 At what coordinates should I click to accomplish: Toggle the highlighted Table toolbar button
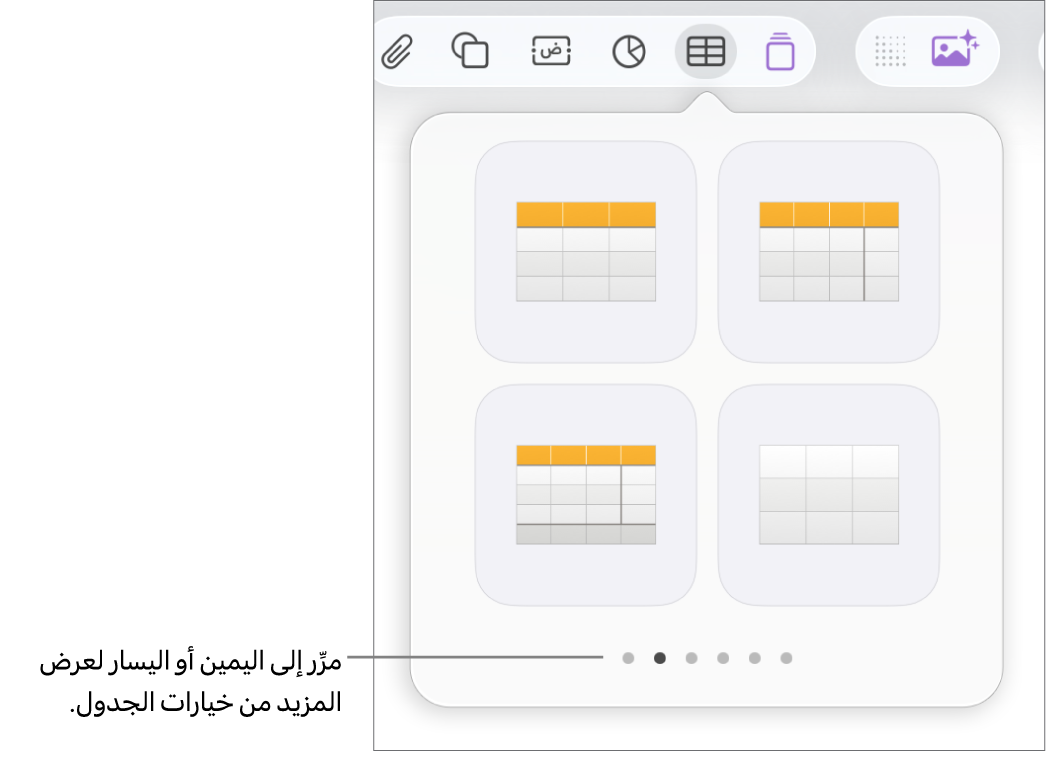(706, 51)
